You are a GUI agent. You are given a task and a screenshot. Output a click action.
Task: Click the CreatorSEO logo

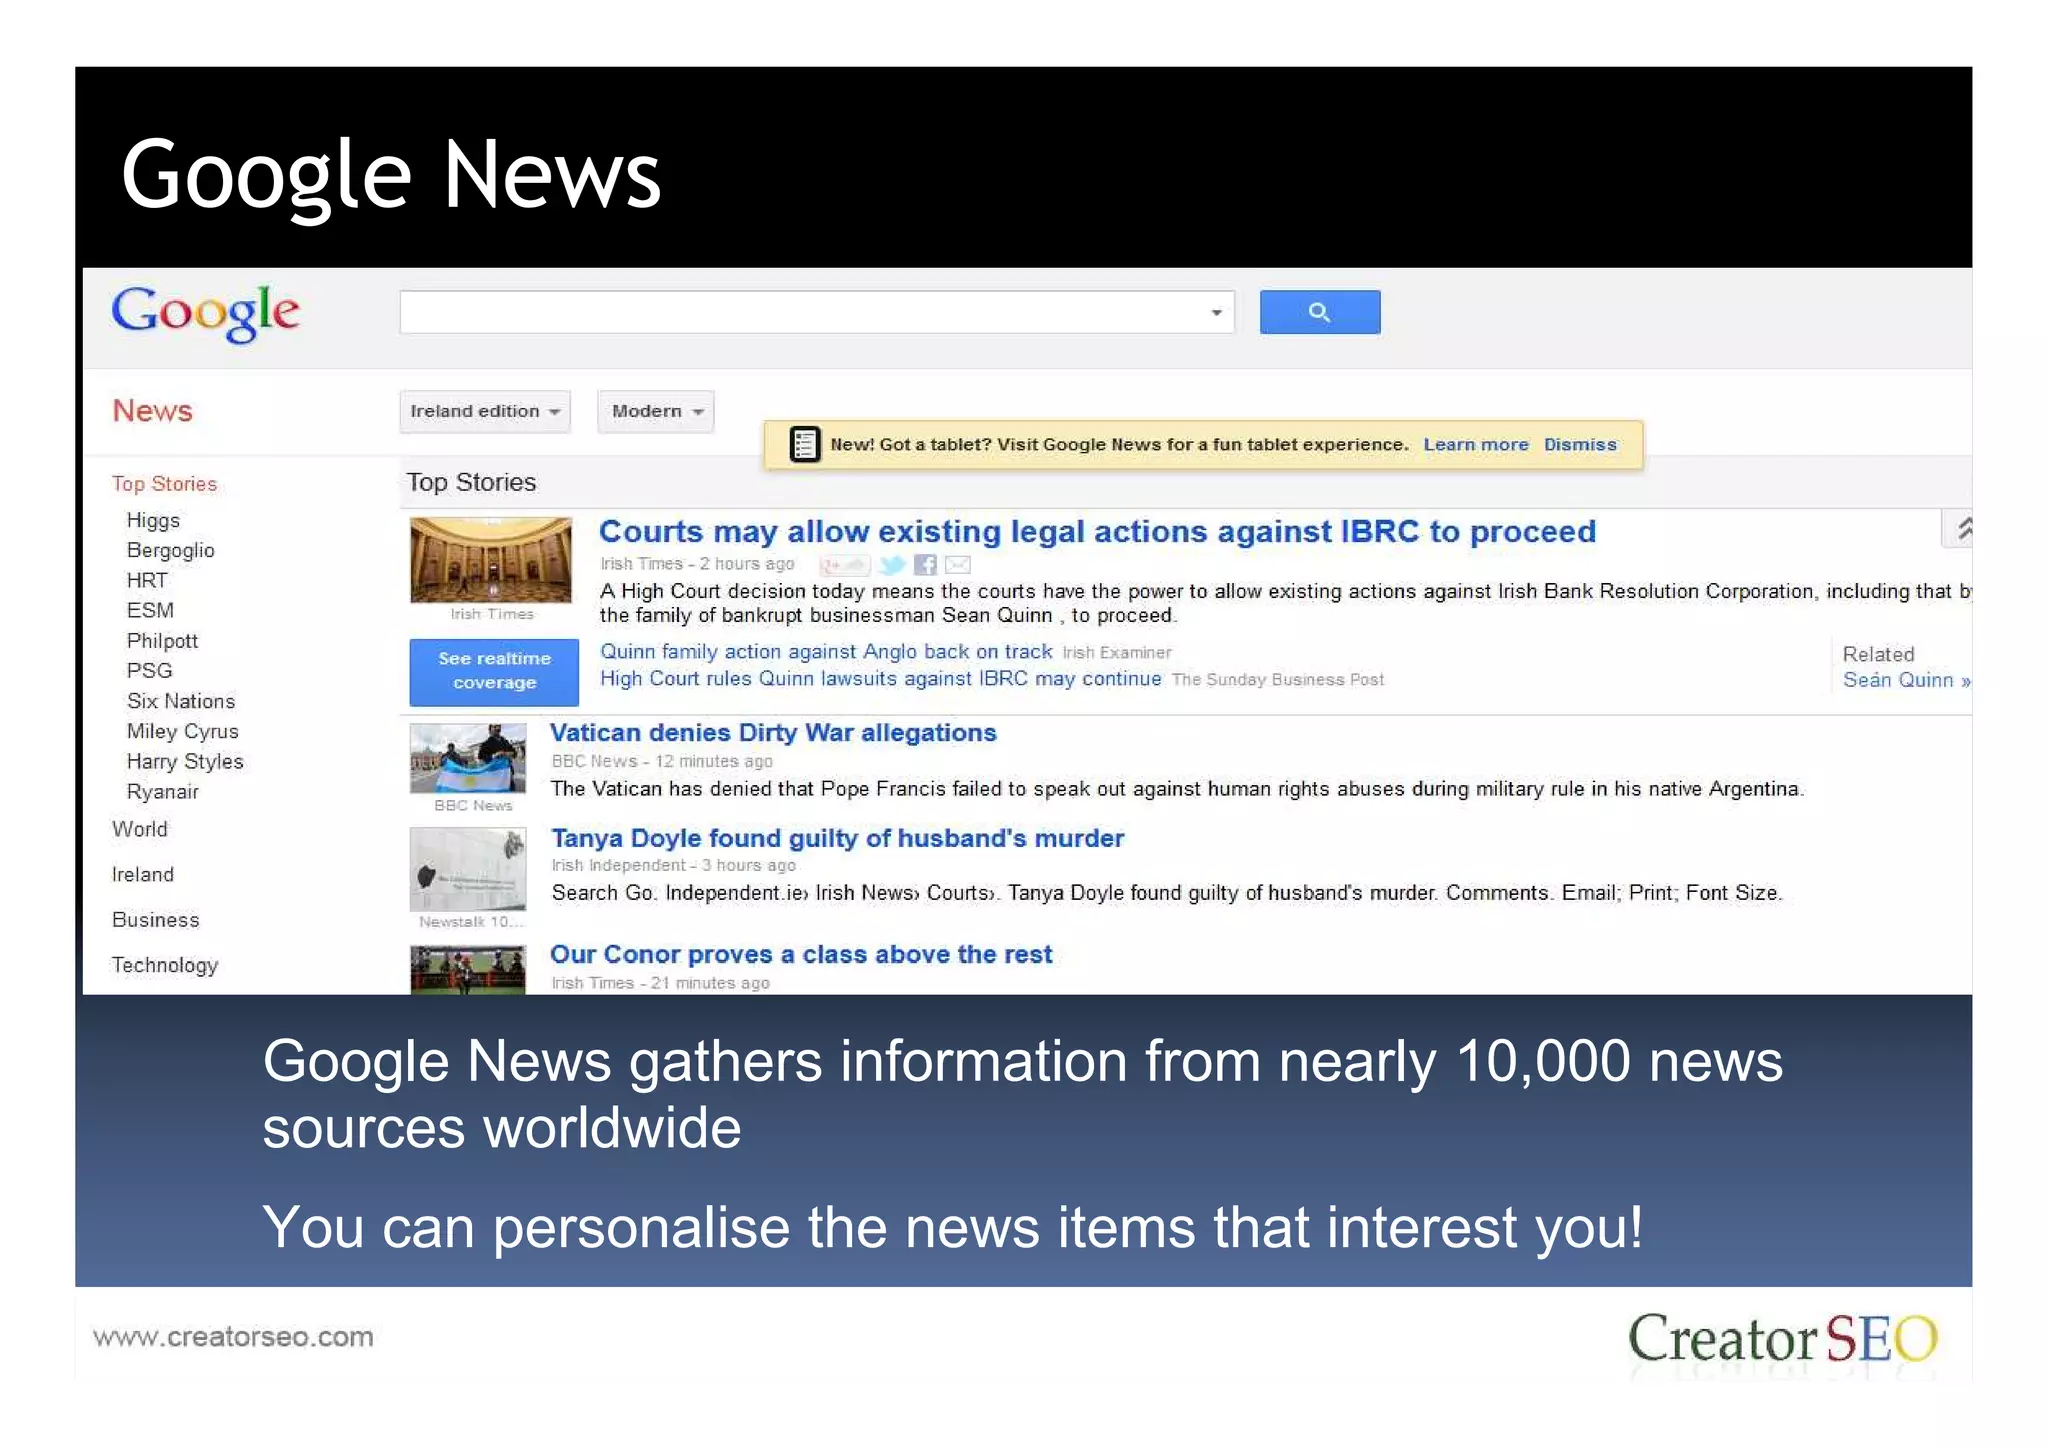[1783, 1338]
